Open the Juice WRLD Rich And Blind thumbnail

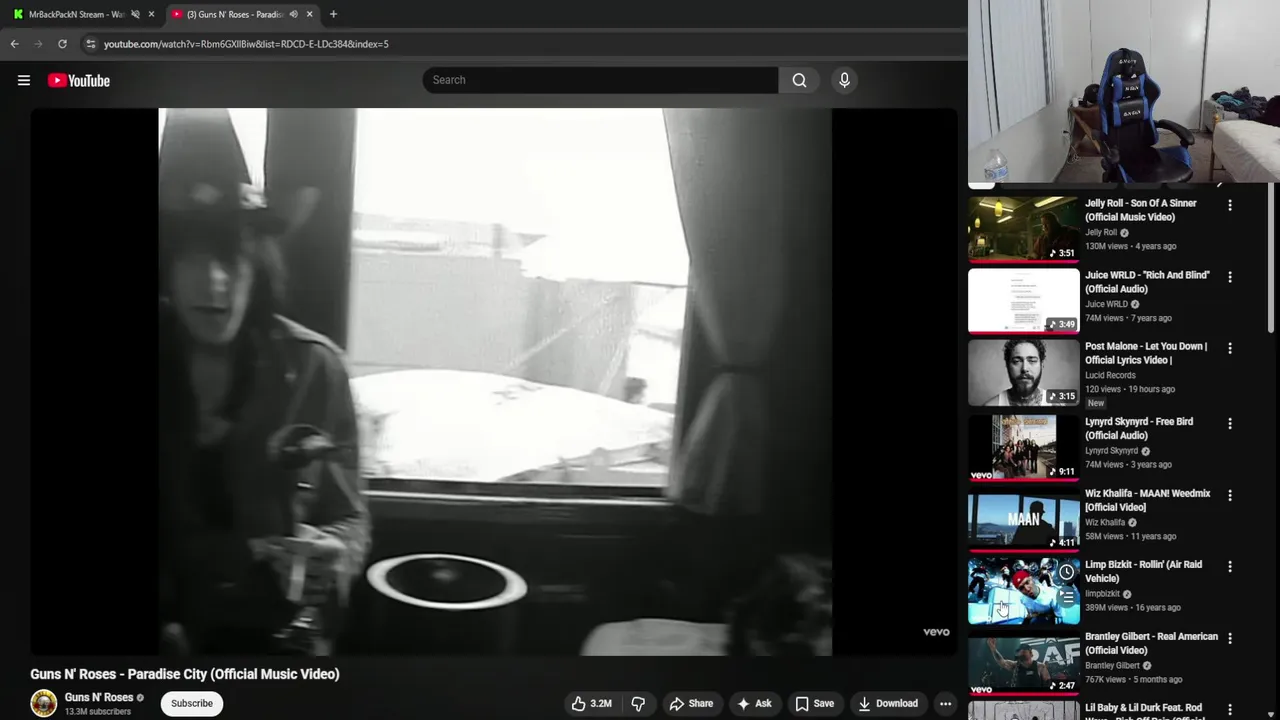point(1024,300)
